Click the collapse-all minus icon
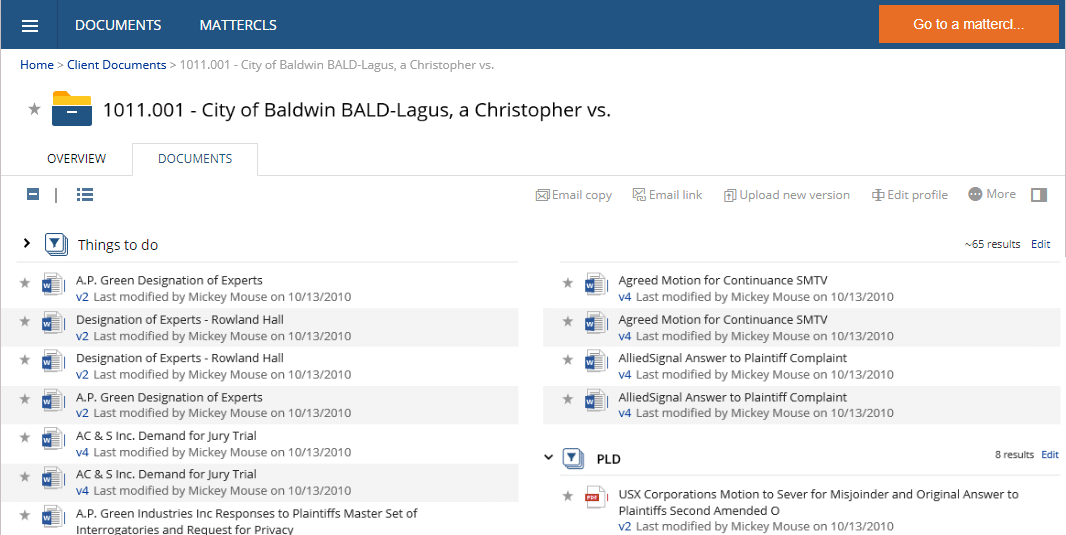 pos(33,195)
